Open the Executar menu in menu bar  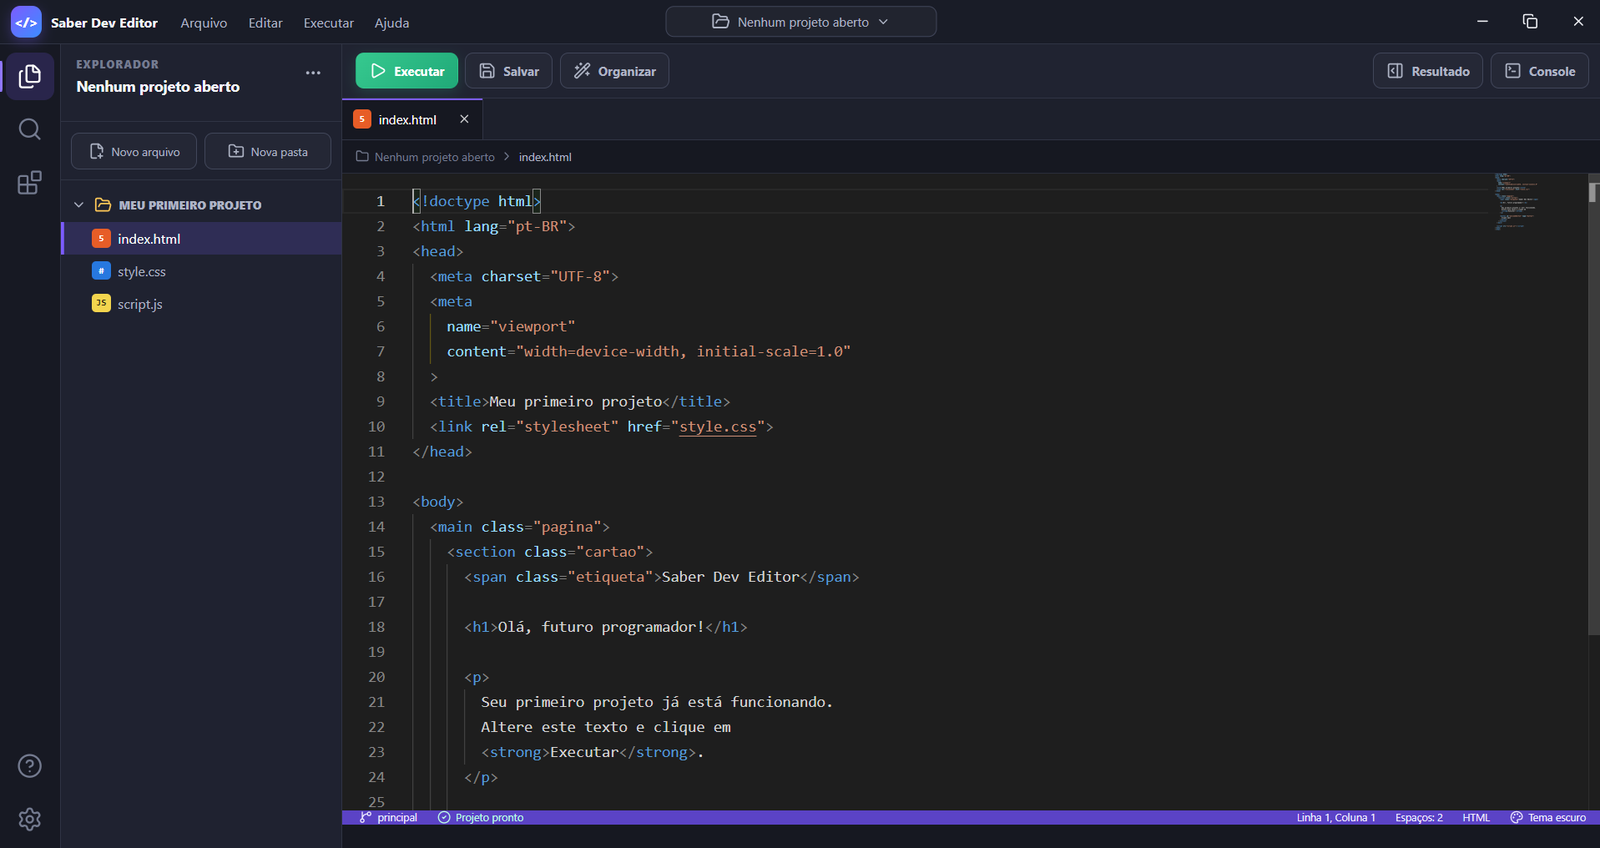click(x=329, y=23)
